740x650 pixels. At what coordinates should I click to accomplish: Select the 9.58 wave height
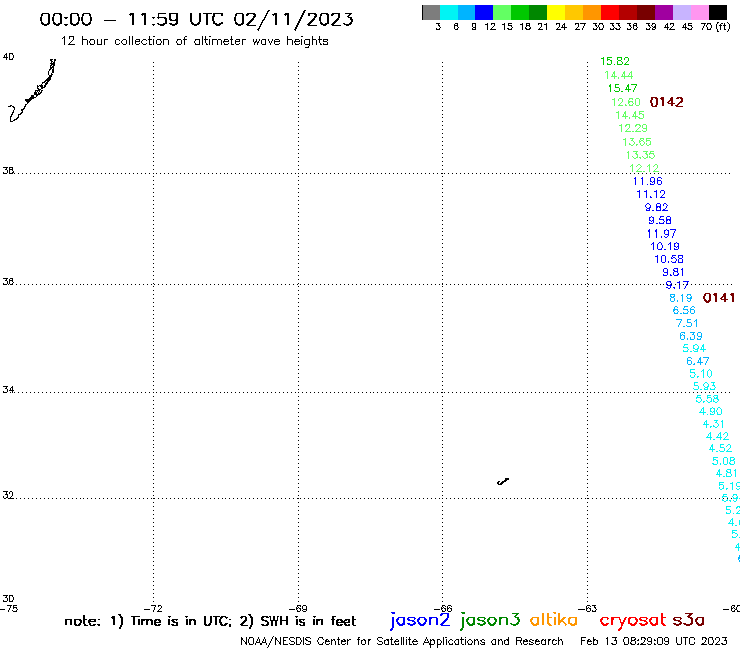click(x=660, y=220)
